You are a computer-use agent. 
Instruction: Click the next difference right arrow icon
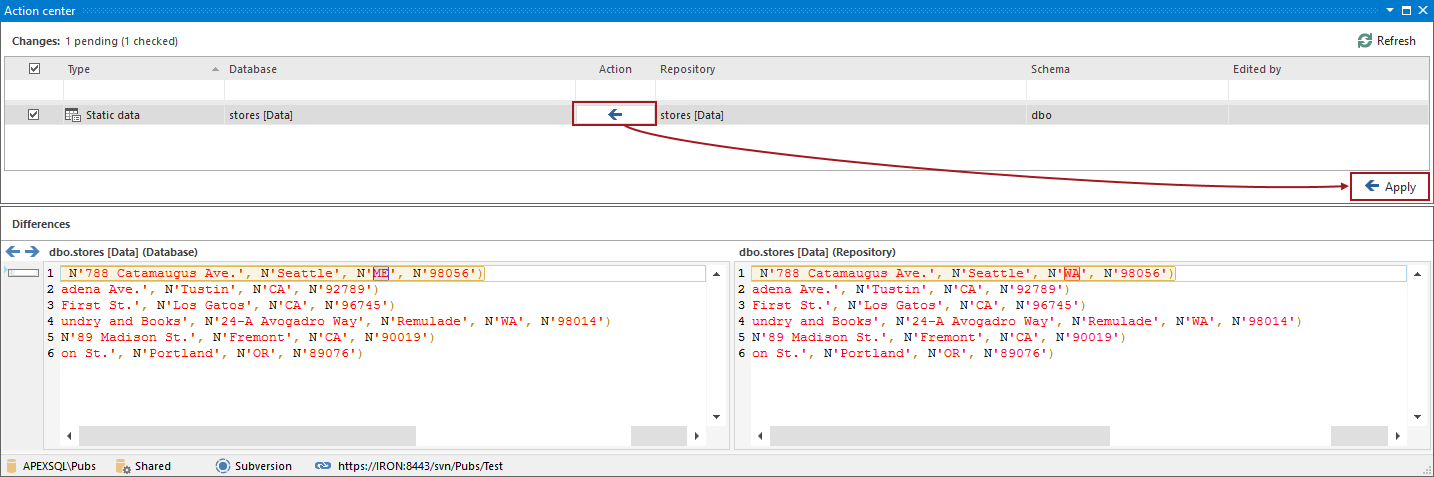point(32,252)
